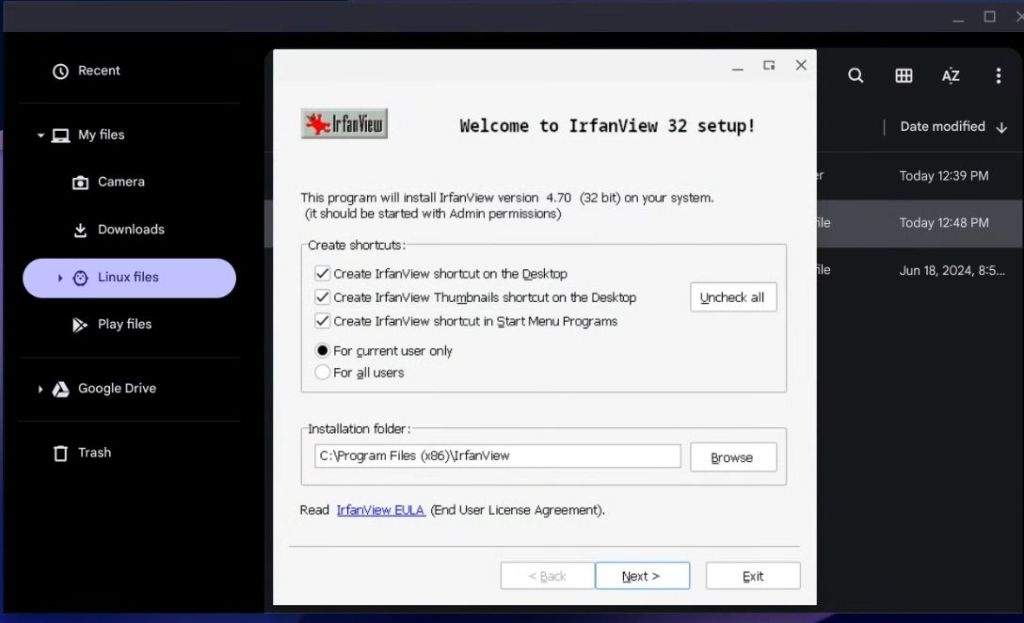Screen dimensions: 1024x623
Task: Open Recent in the Files sidebar
Action: point(99,71)
